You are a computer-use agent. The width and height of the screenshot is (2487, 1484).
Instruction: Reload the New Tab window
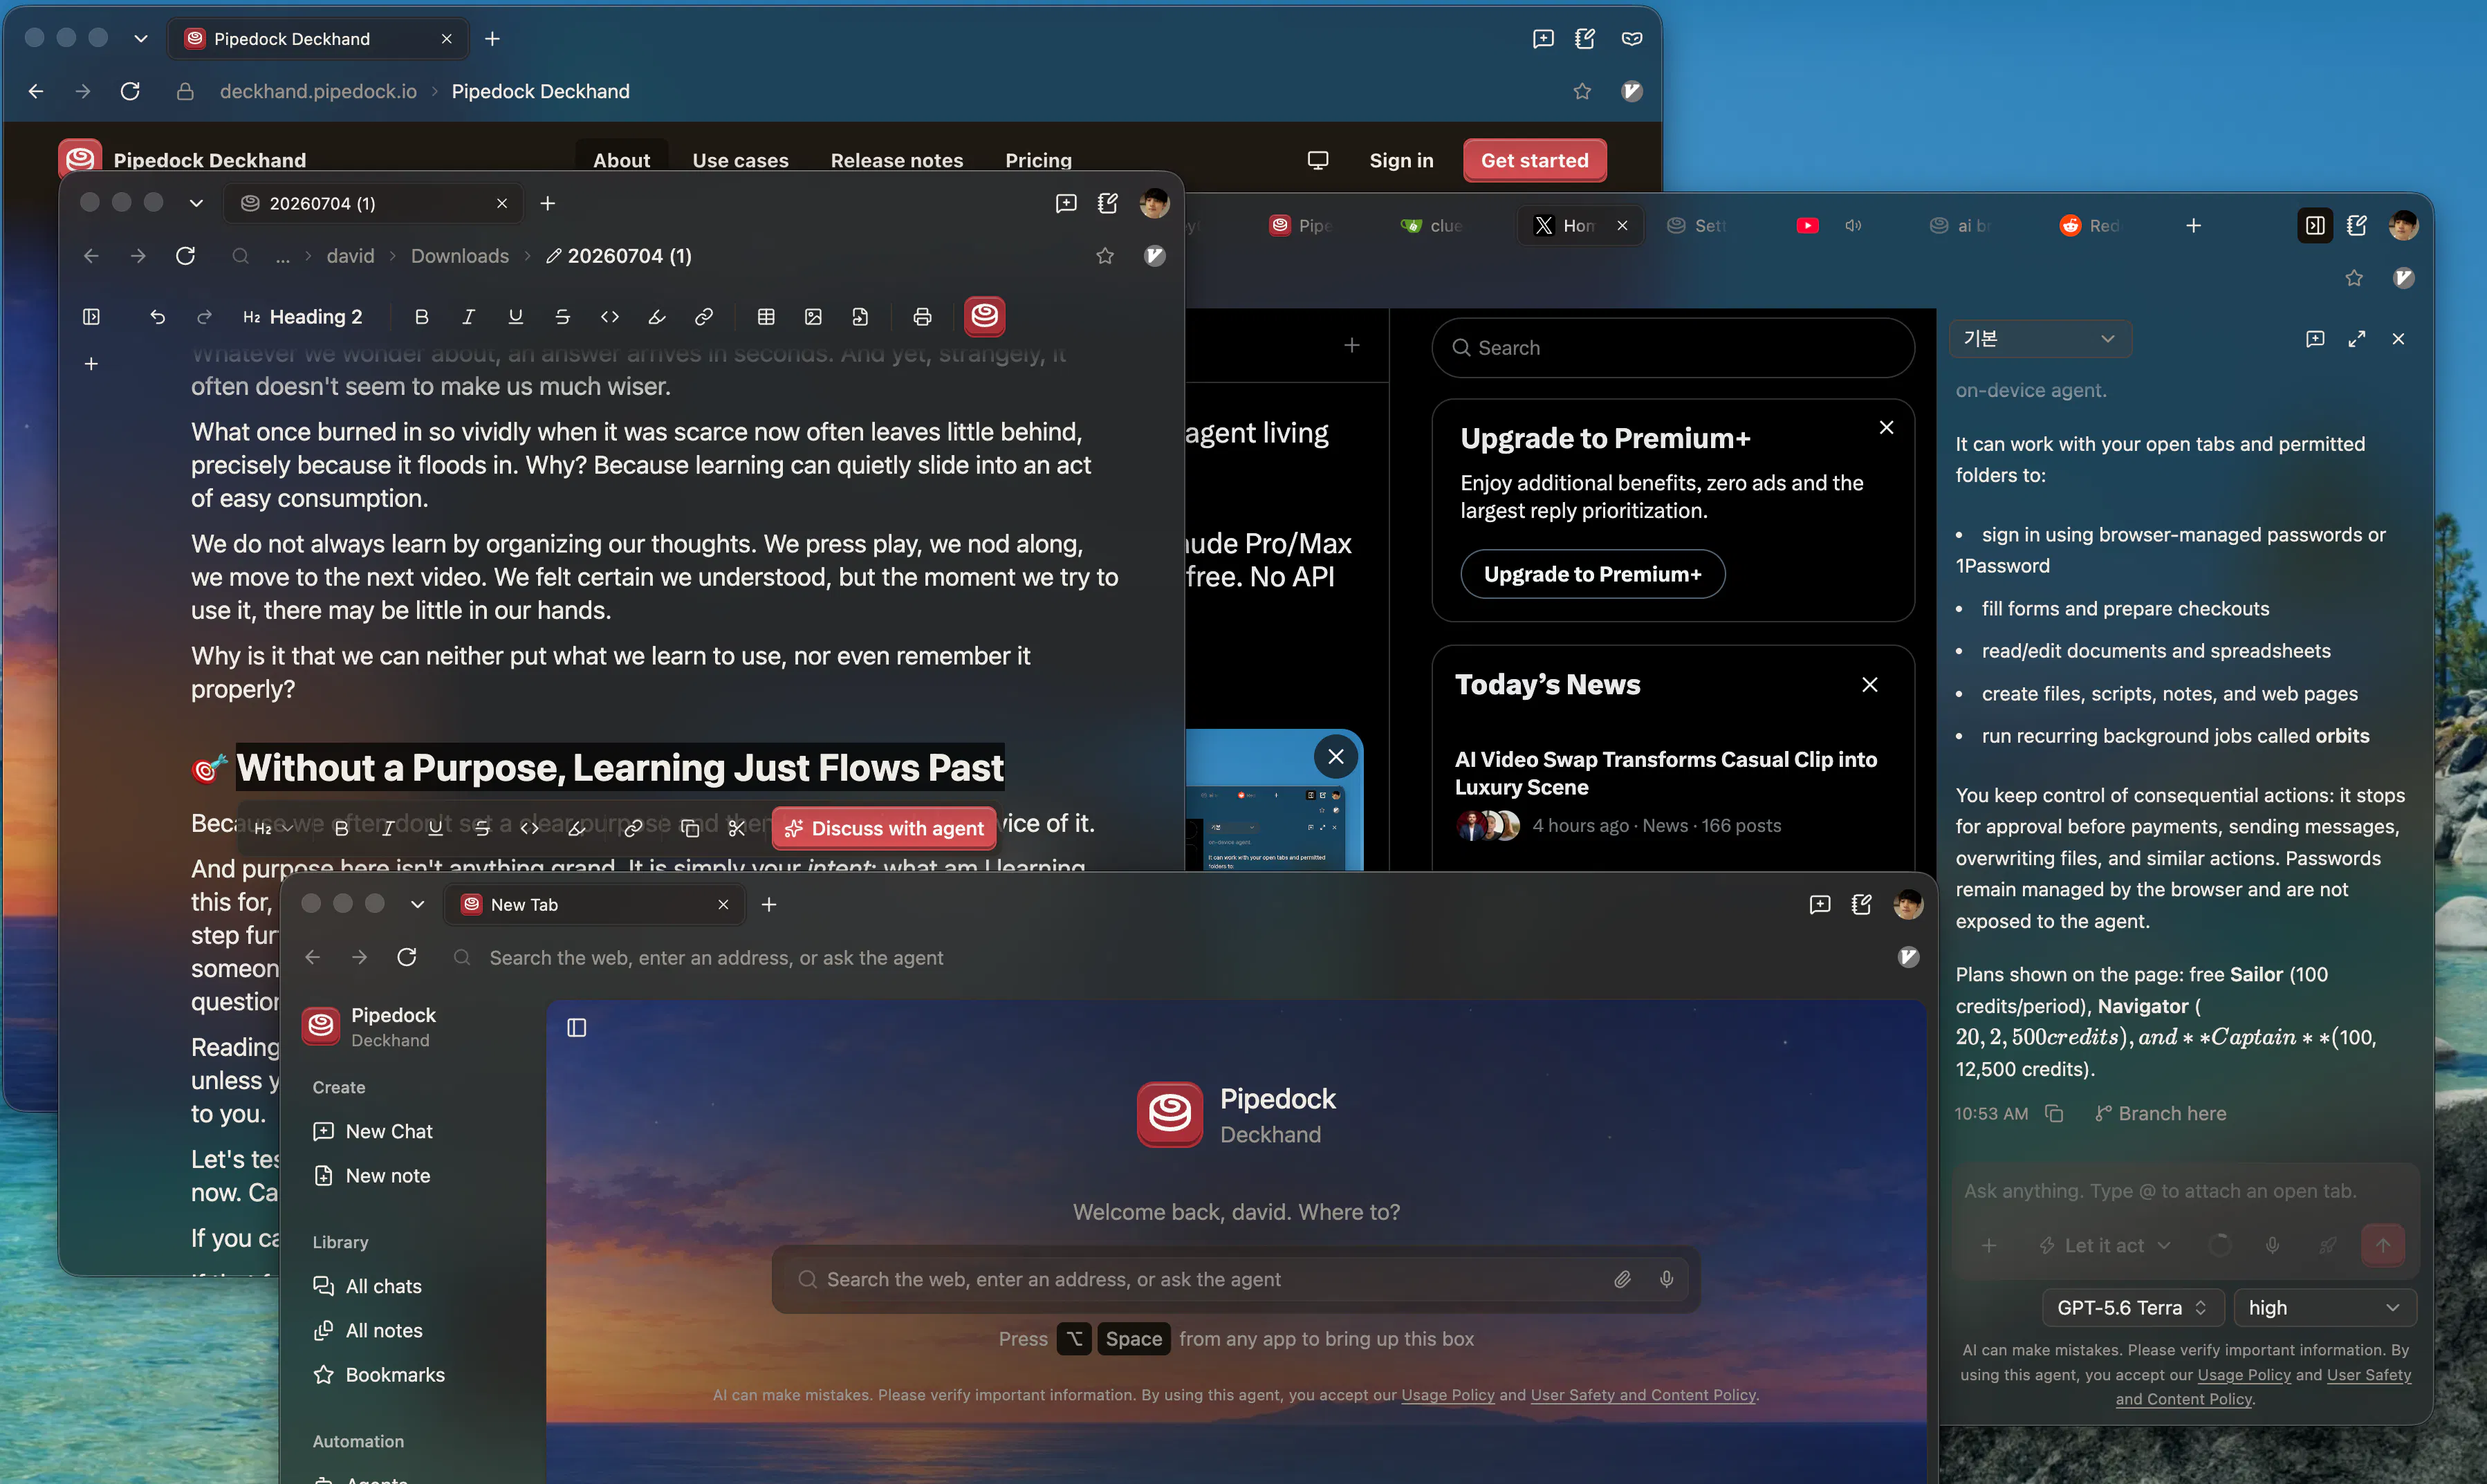coord(407,957)
